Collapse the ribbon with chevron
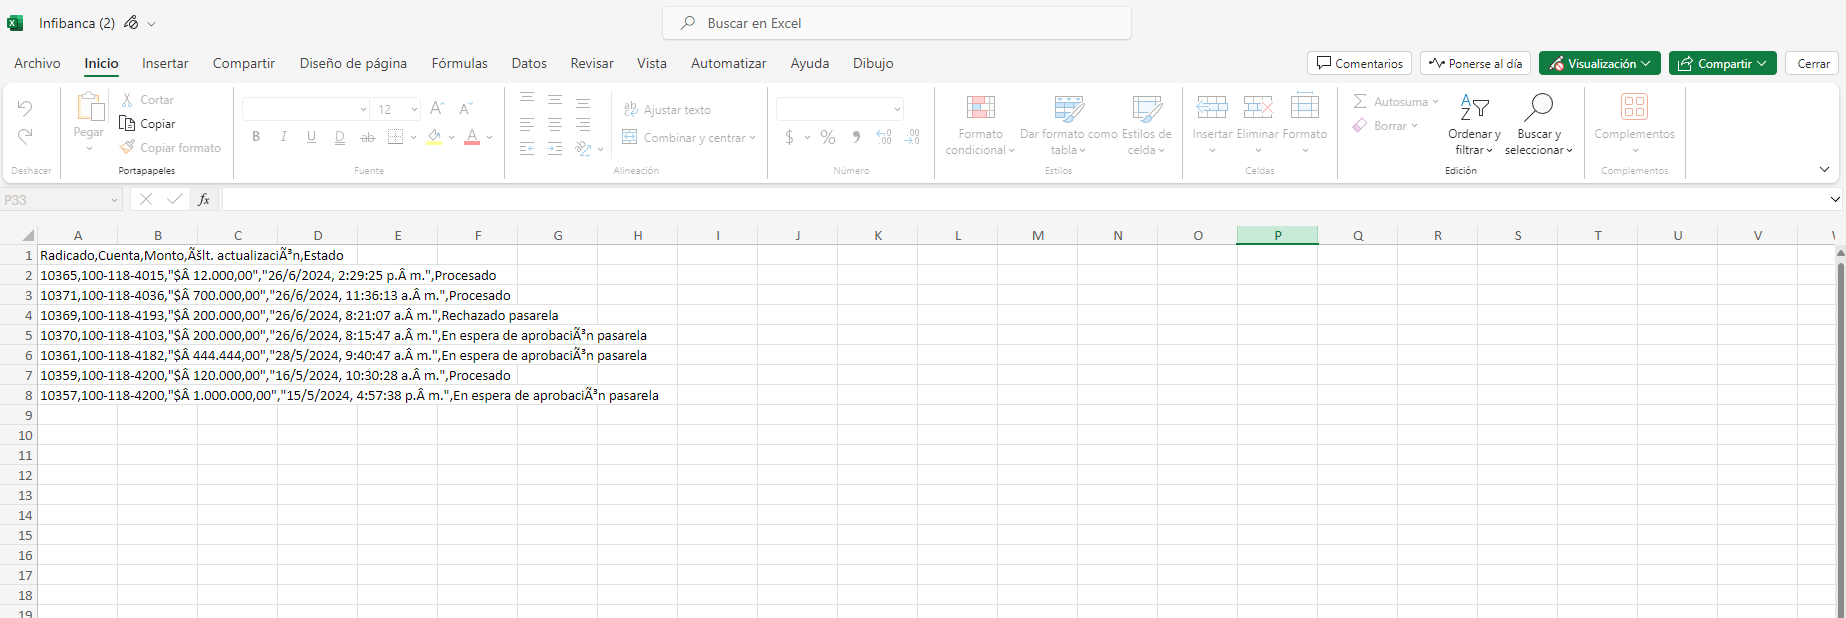Screen dimensions: 1846x618 point(1825,169)
